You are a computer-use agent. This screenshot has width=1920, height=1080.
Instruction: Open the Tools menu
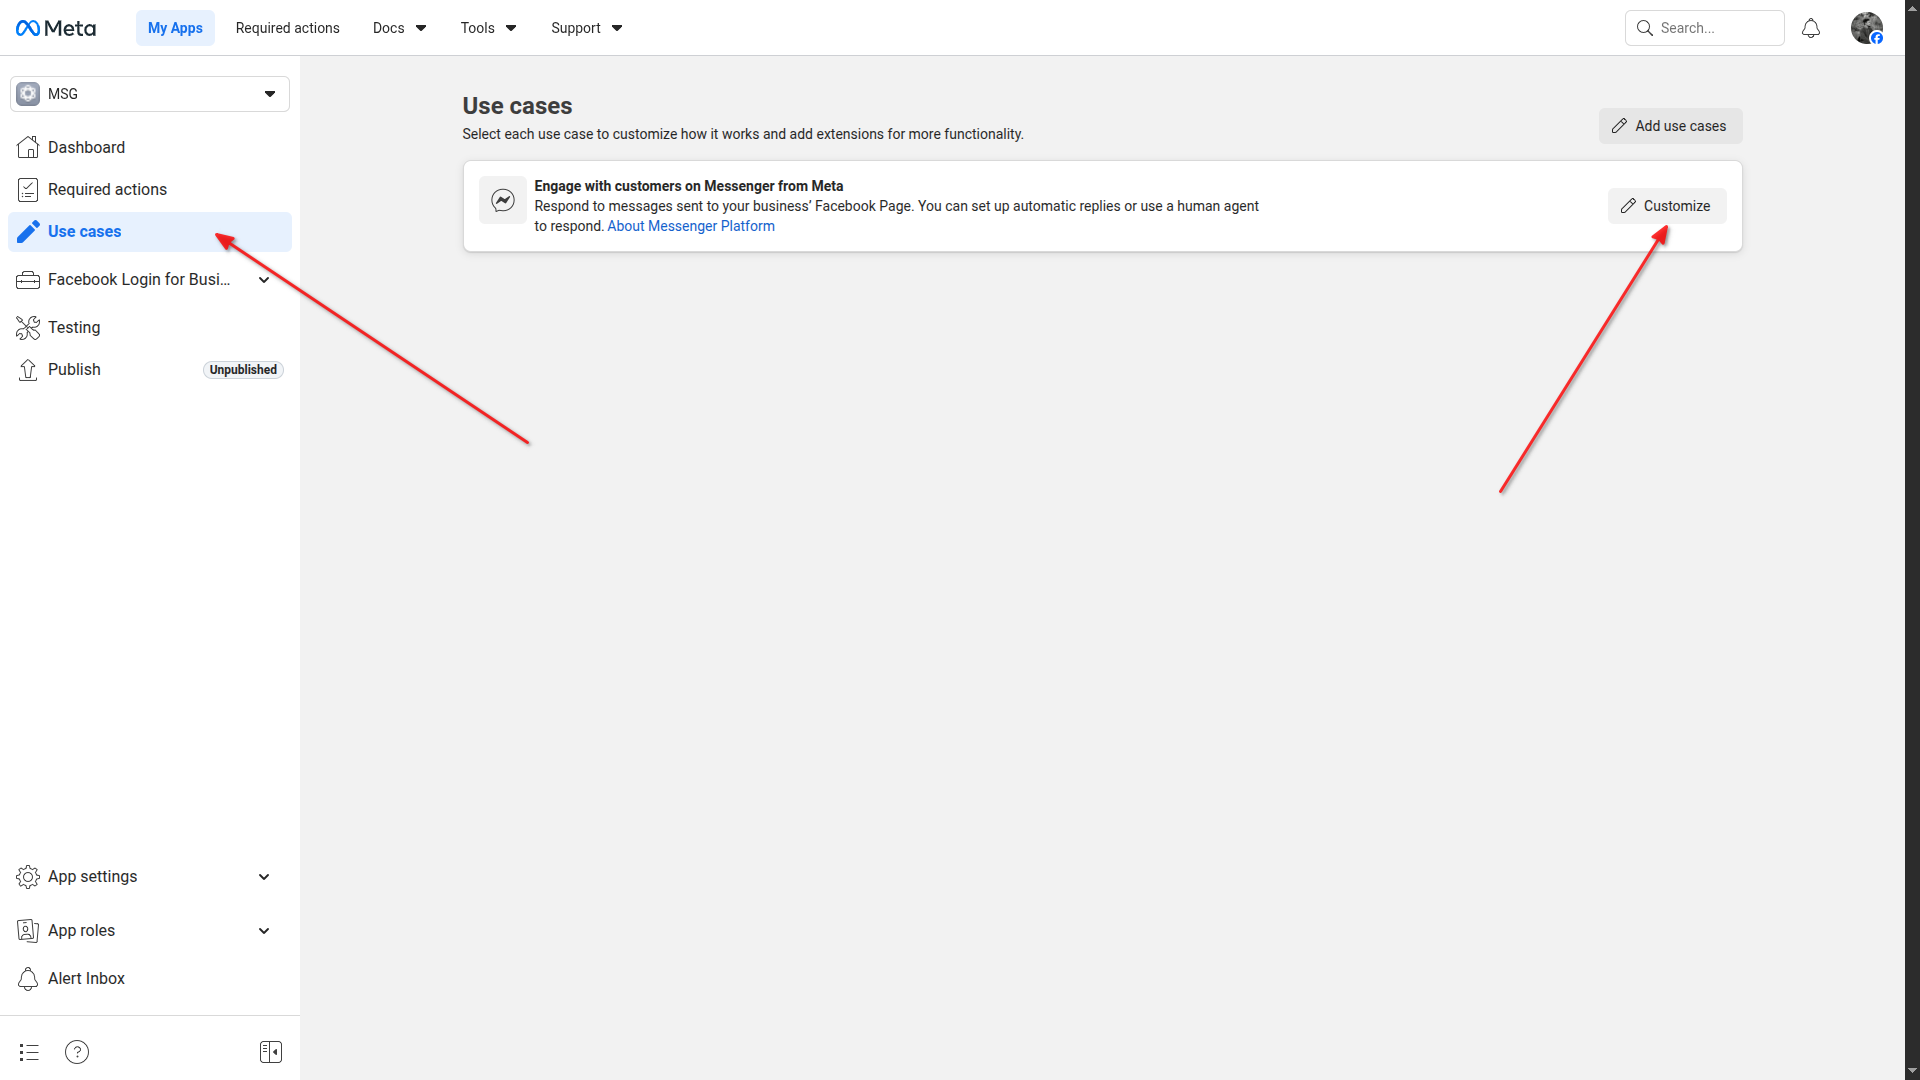[x=488, y=28]
